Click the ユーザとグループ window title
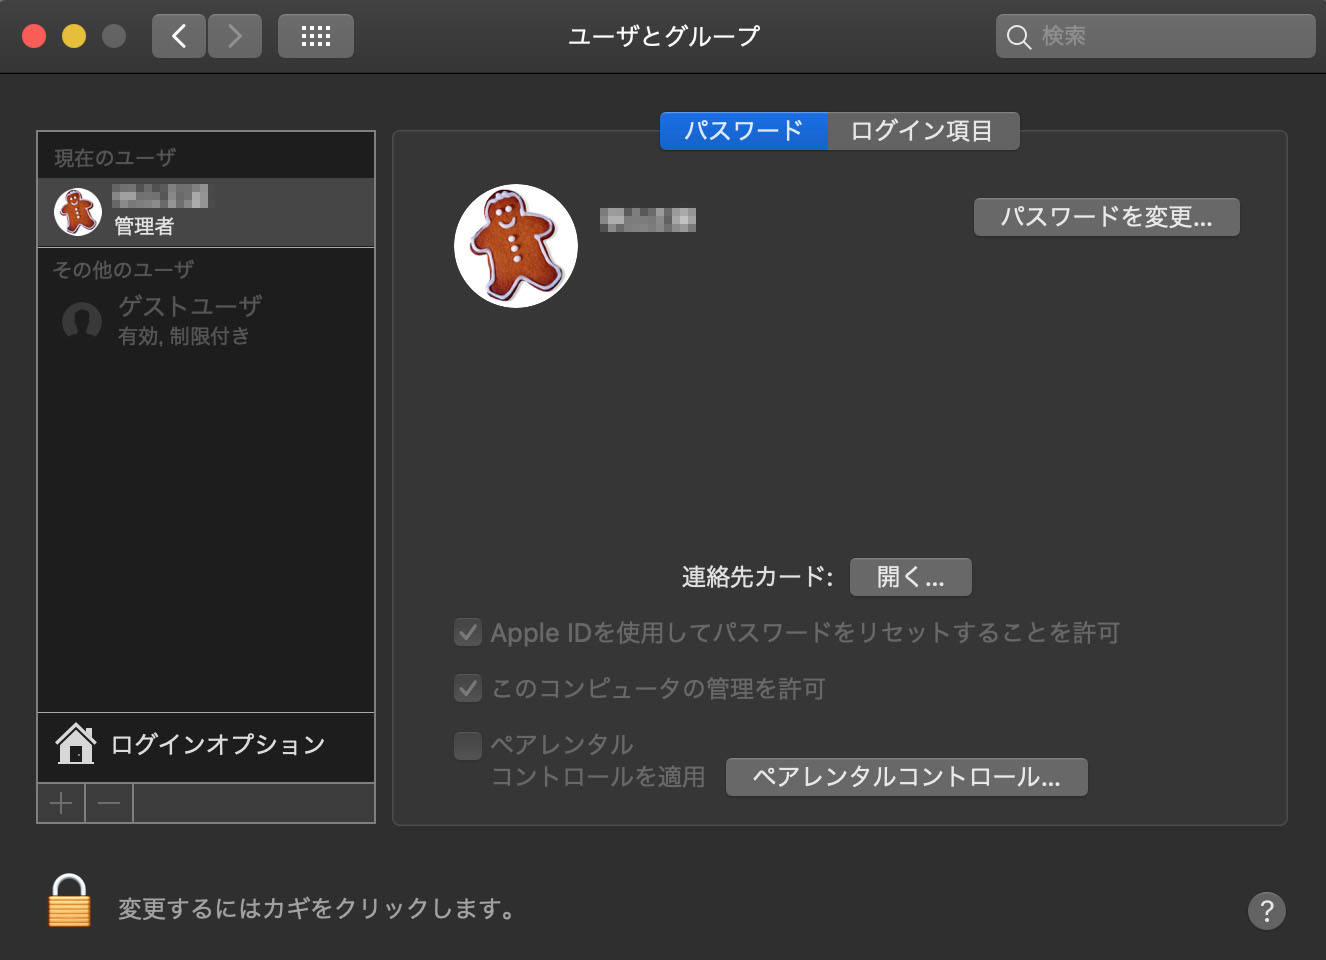1326x960 pixels. (664, 37)
